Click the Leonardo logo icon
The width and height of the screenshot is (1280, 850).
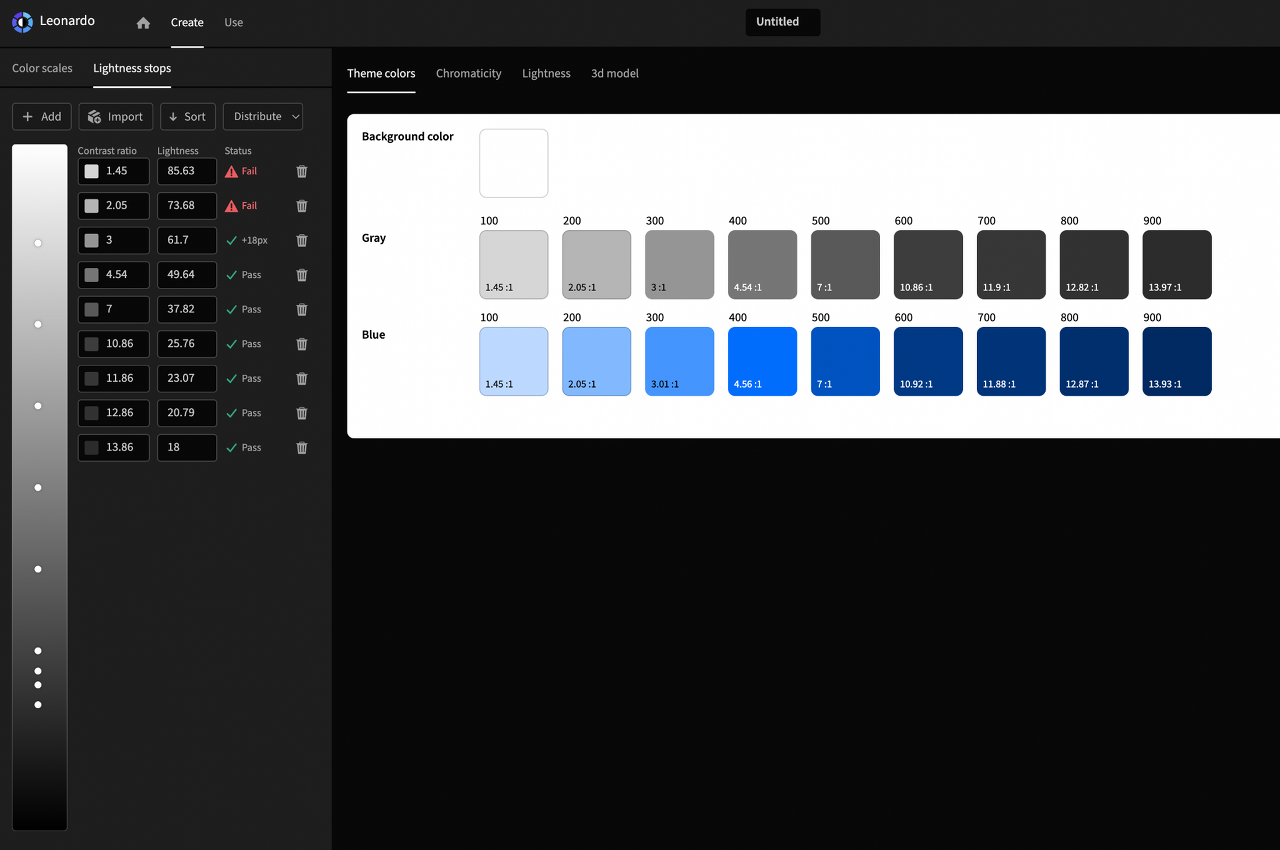(x=22, y=22)
